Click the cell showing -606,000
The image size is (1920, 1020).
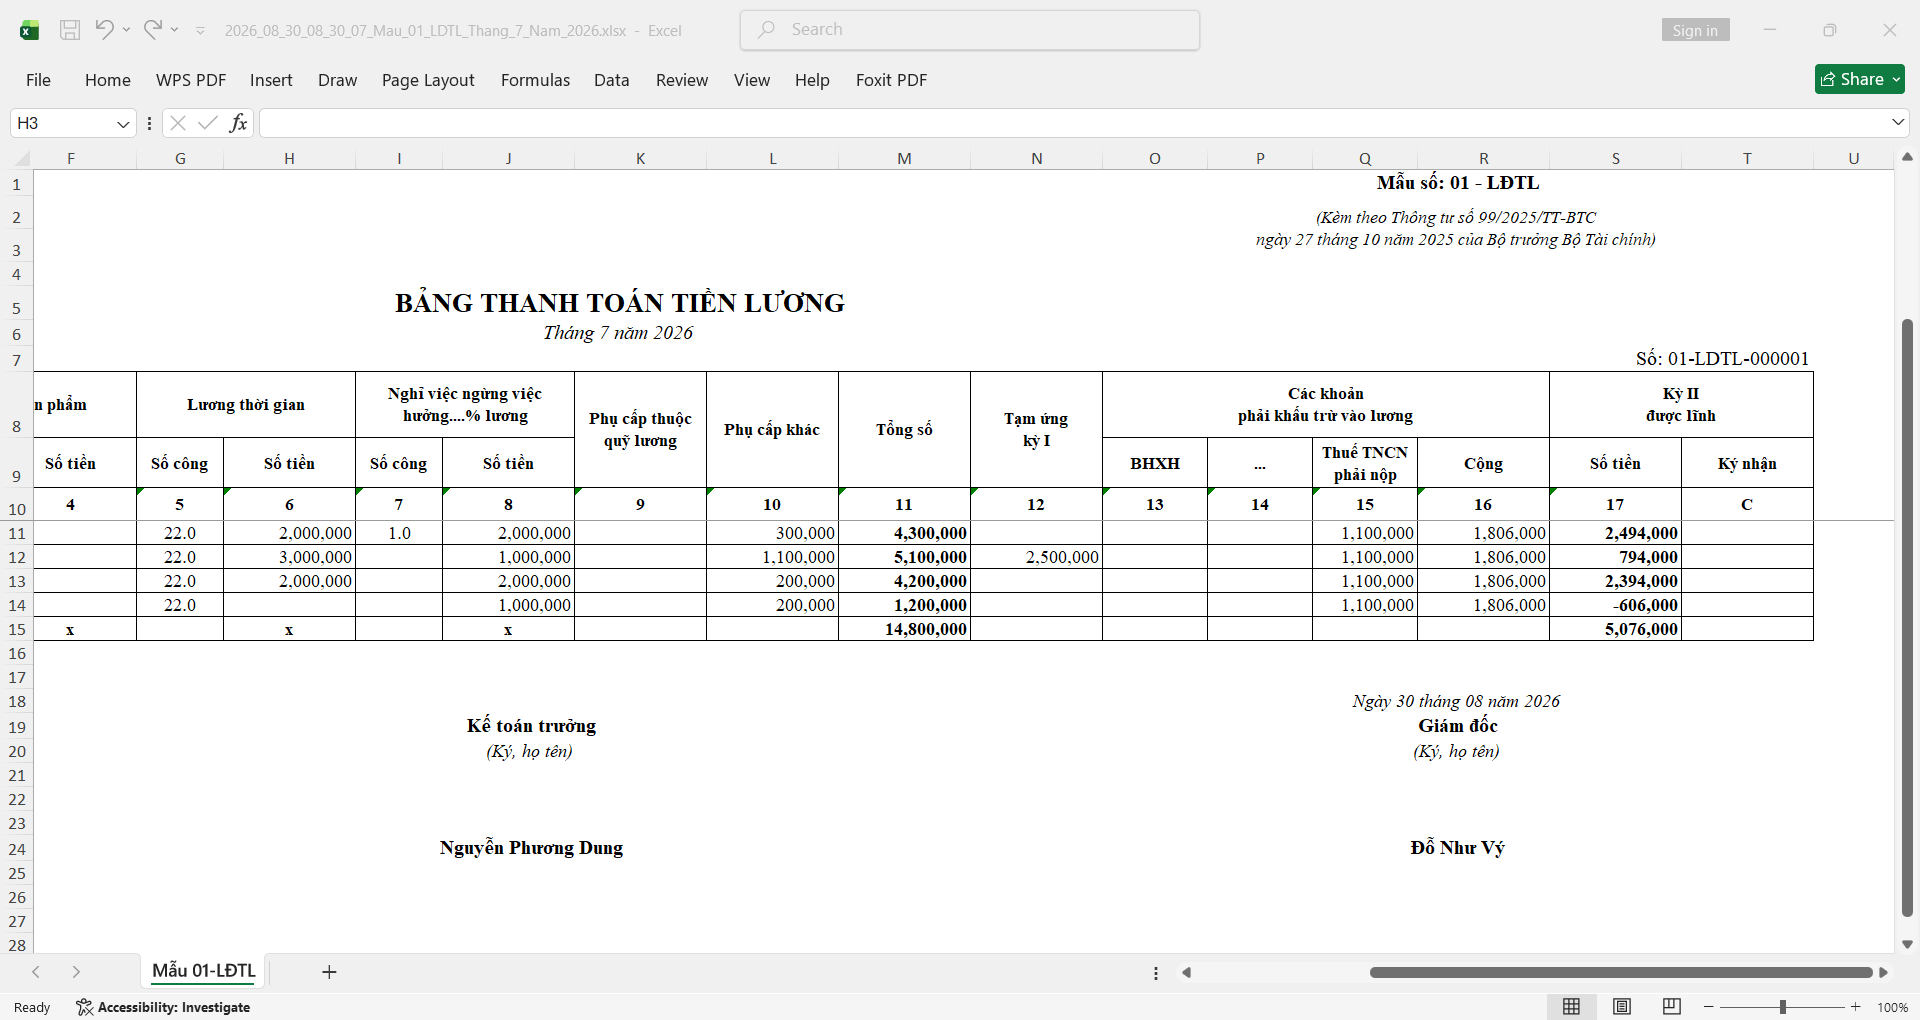(x=1615, y=605)
